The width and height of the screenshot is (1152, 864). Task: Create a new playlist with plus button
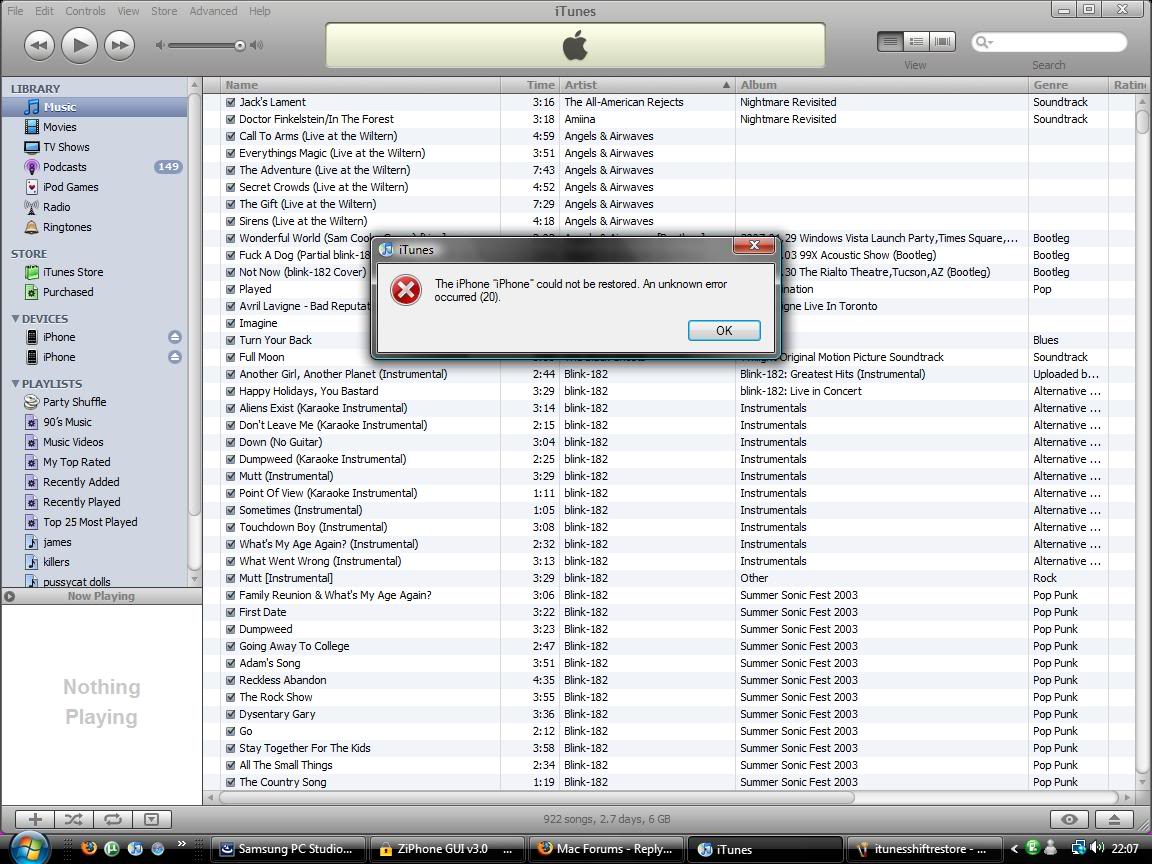[x=35, y=819]
